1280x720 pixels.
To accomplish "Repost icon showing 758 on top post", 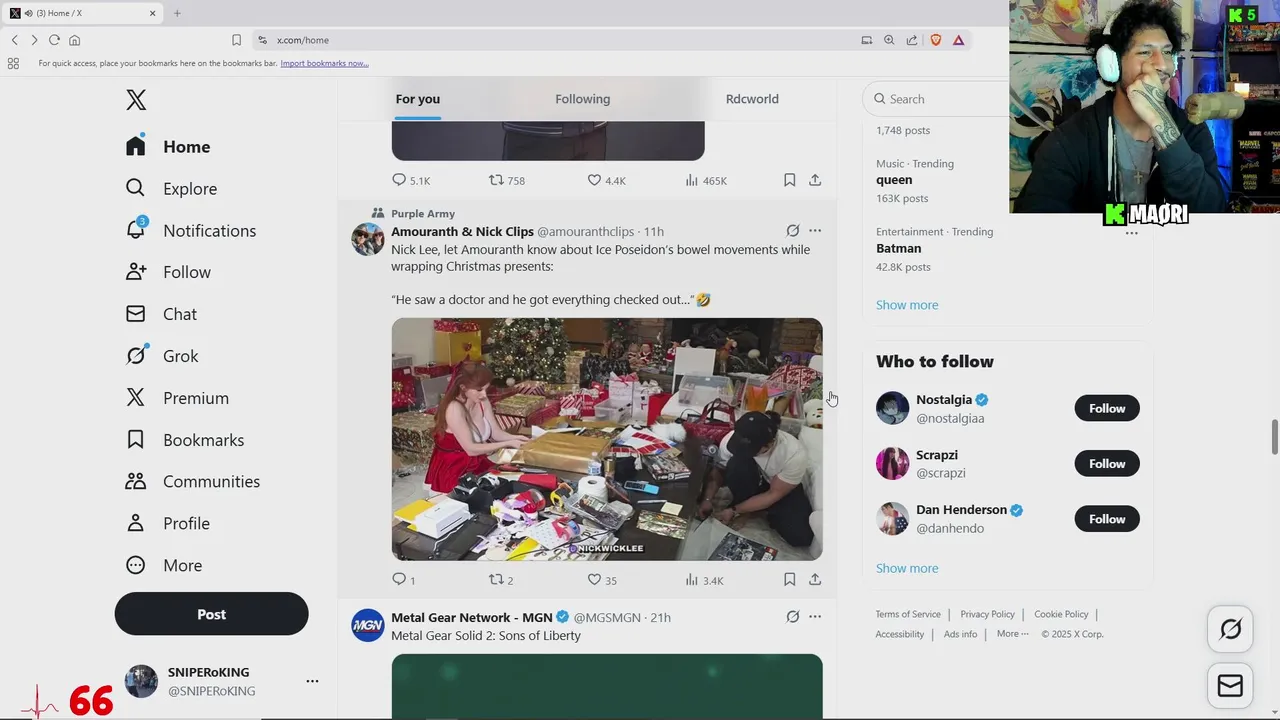I will click(x=496, y=180).
